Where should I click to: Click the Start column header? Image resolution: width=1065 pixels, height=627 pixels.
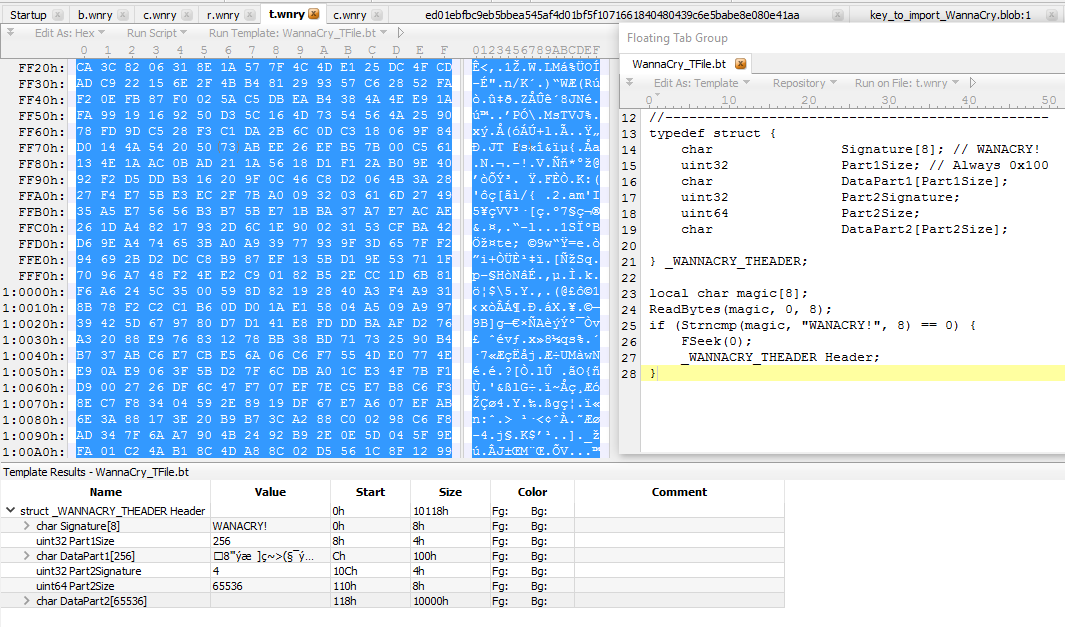[x=370, y=492]
